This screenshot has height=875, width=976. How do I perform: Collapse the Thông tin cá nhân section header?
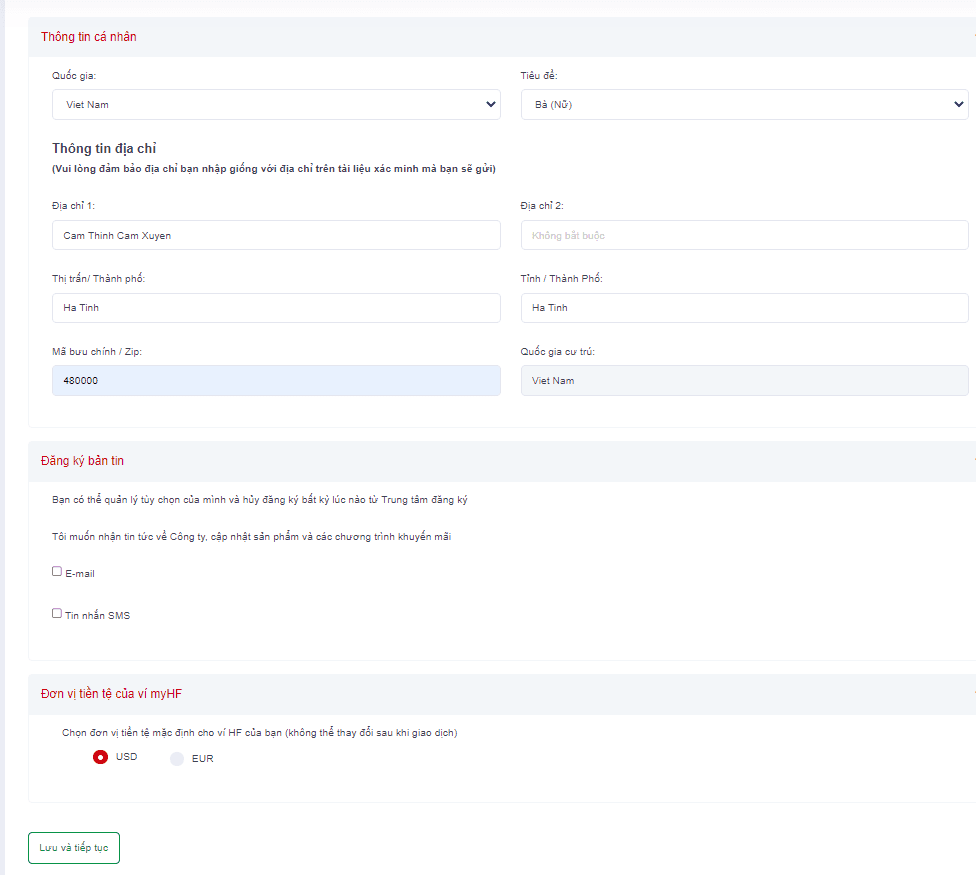[x=502, y=37]
